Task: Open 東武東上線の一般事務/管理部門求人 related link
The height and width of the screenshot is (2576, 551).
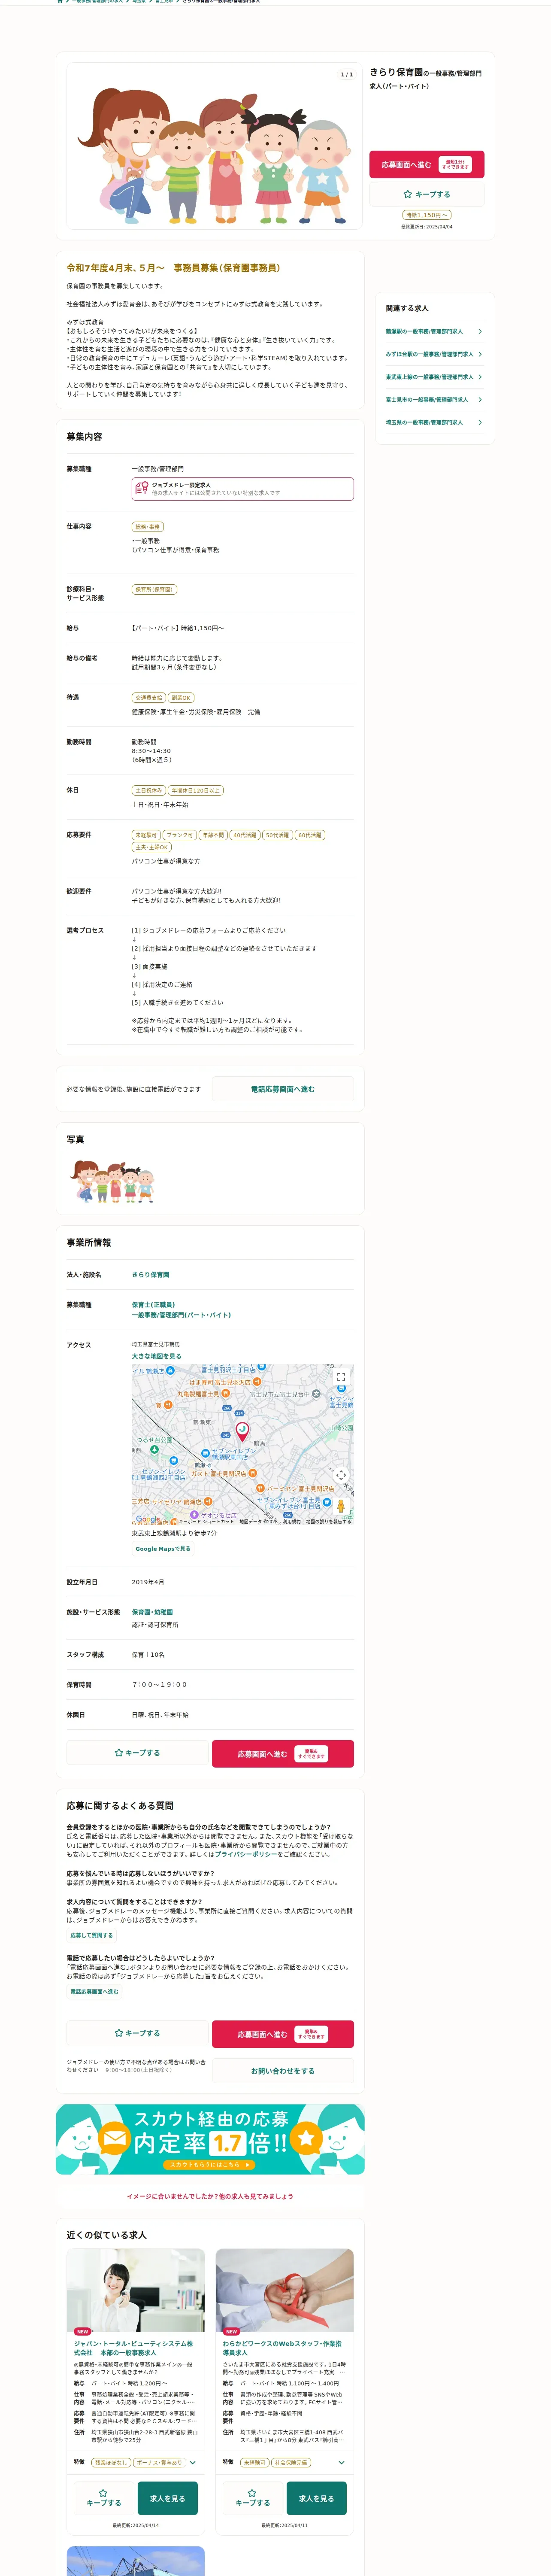Action: [430, 377]
